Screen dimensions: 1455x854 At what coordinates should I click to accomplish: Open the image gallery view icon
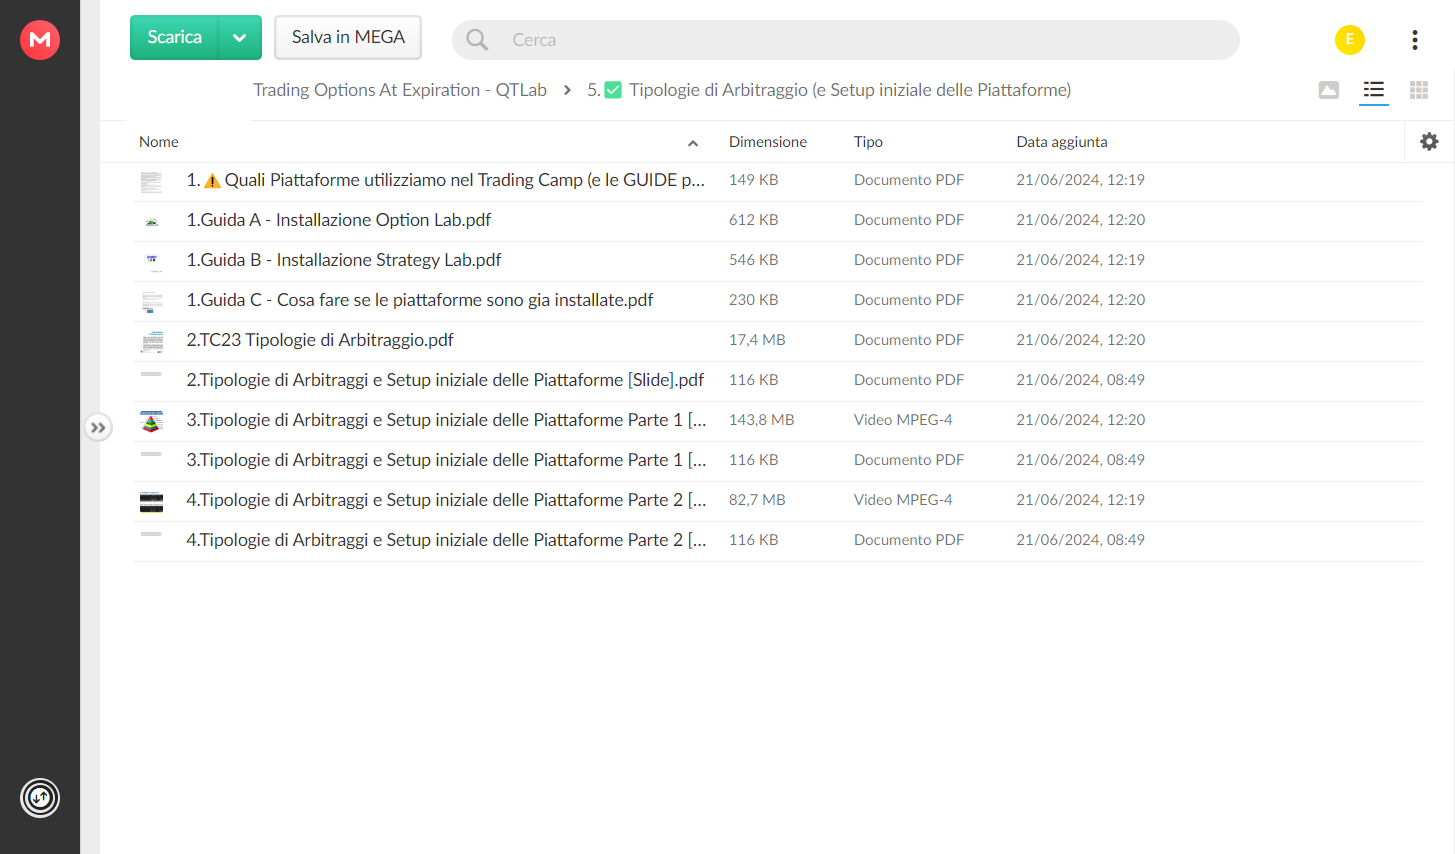point(1329,90)
